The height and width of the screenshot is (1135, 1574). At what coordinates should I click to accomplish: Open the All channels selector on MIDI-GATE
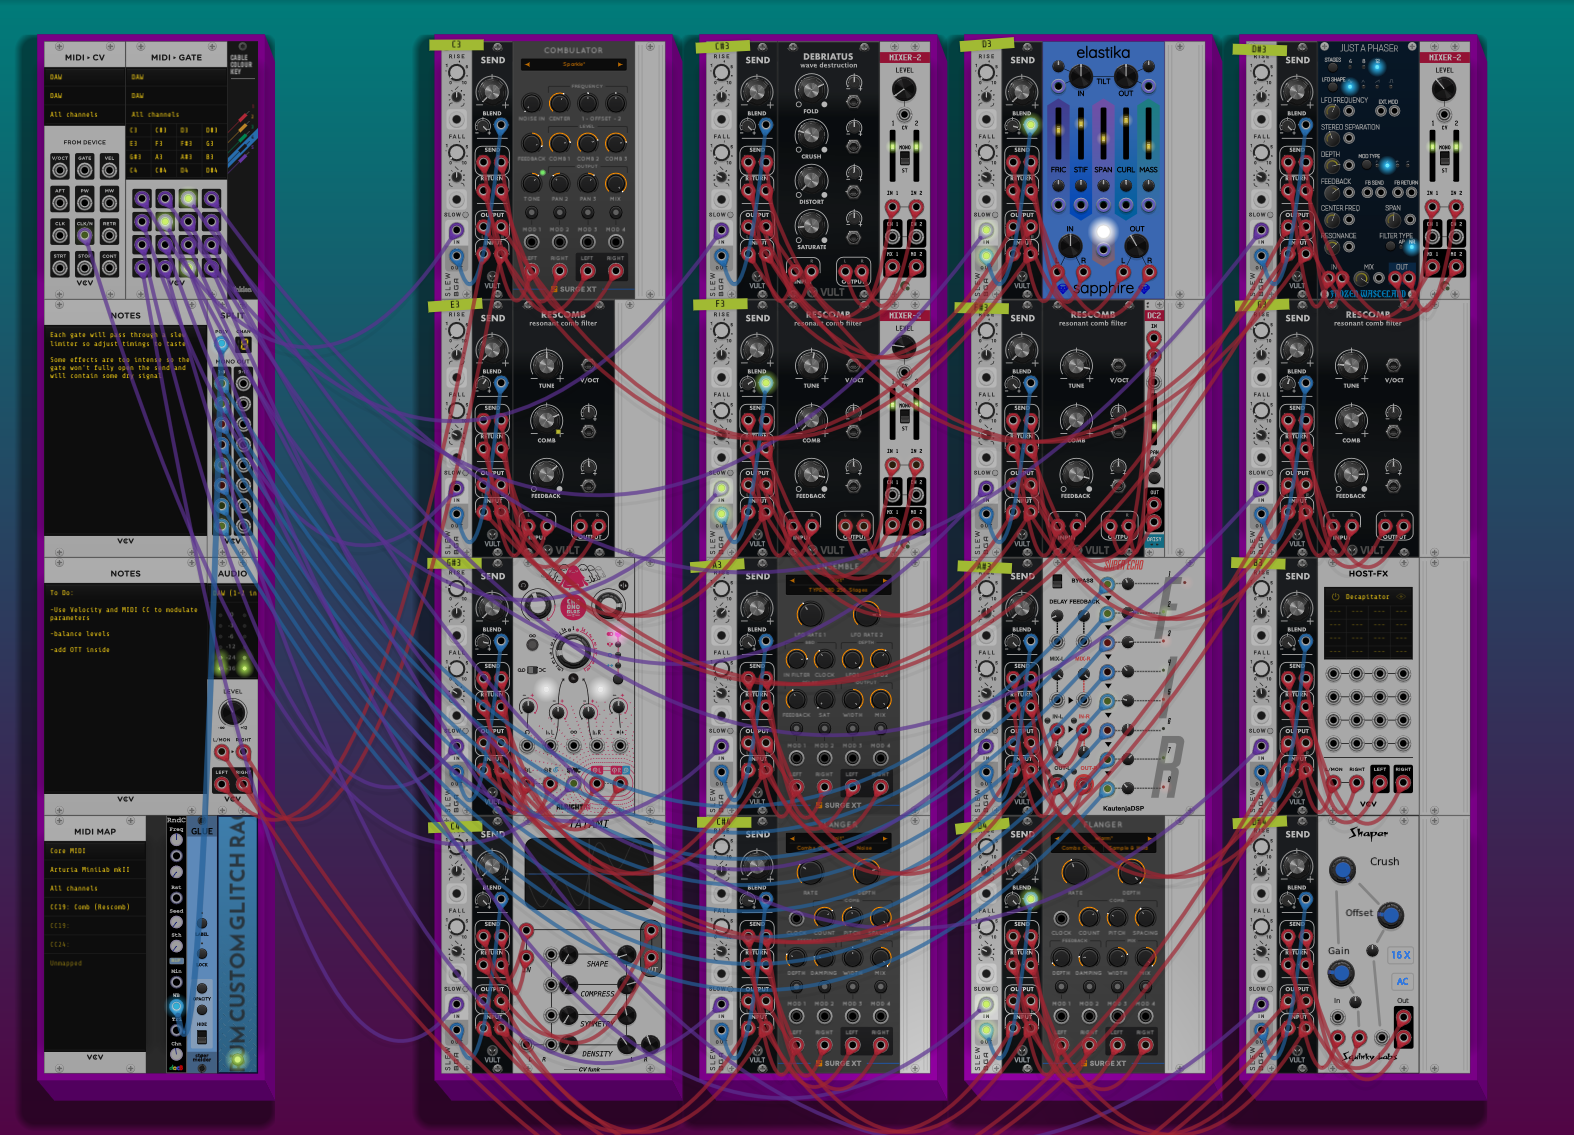(x=176, y=114)
